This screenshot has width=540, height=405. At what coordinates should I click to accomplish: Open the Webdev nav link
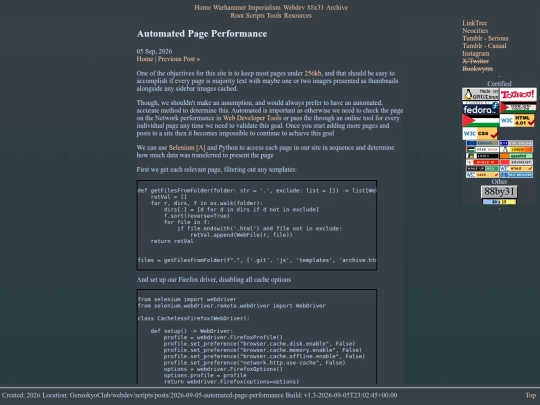294,8
